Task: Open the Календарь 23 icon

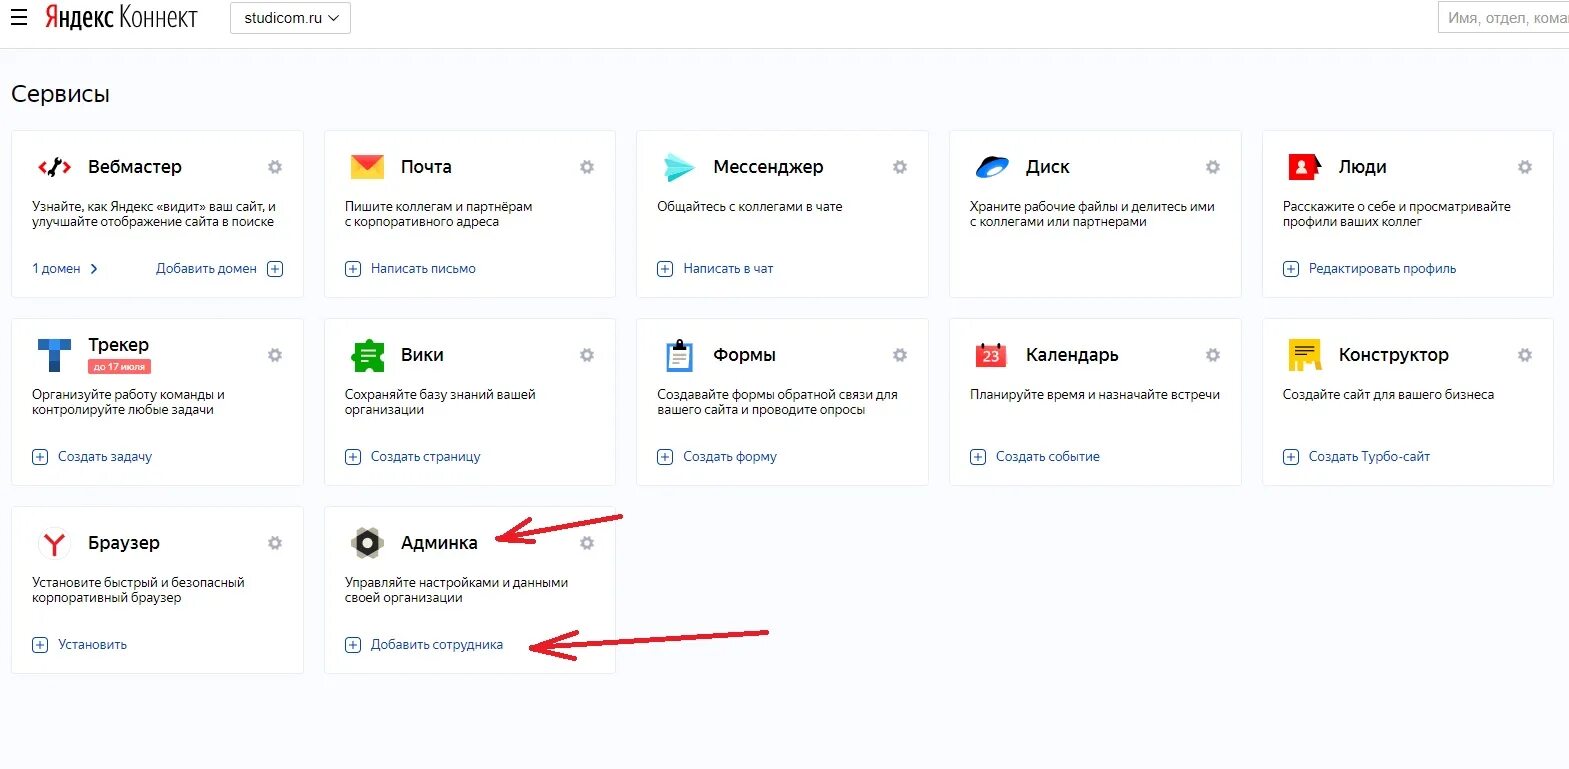Action: coord(991,355)
